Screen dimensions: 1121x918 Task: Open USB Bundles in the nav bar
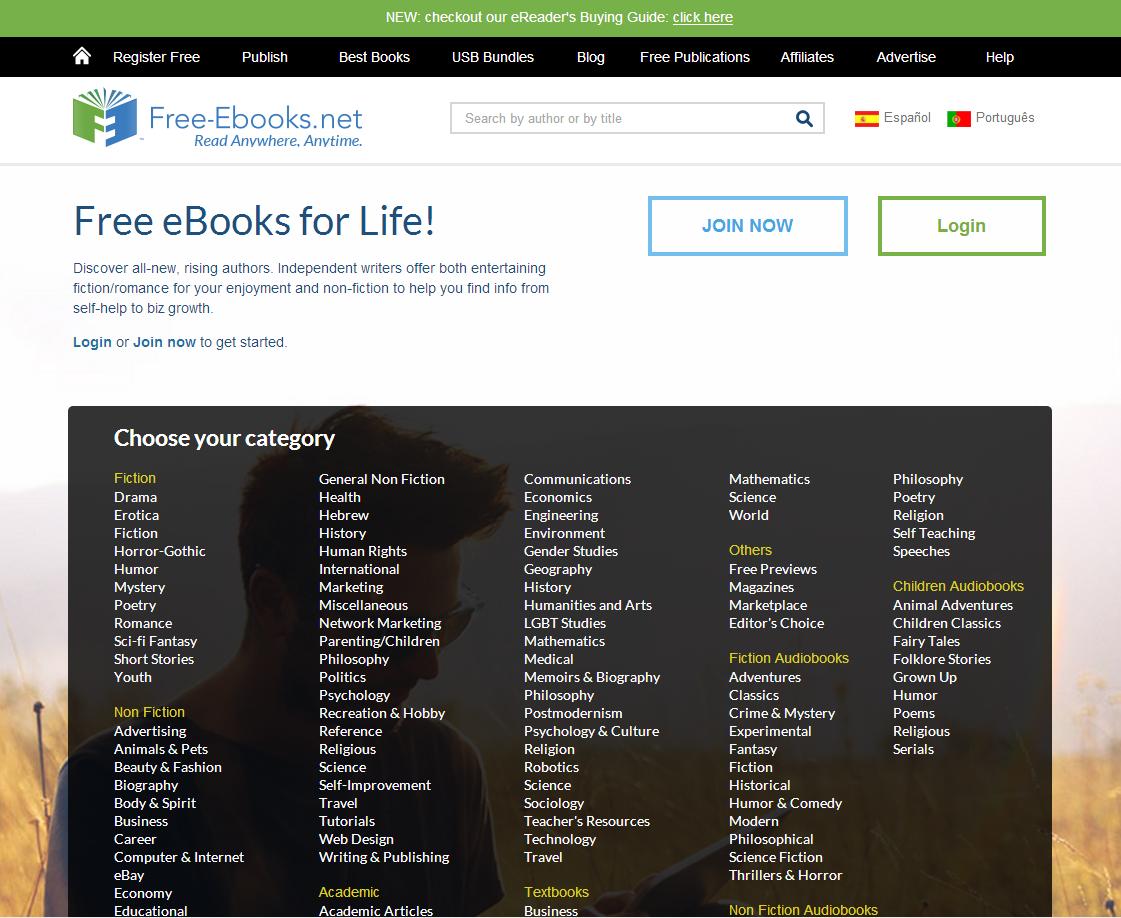493,57
